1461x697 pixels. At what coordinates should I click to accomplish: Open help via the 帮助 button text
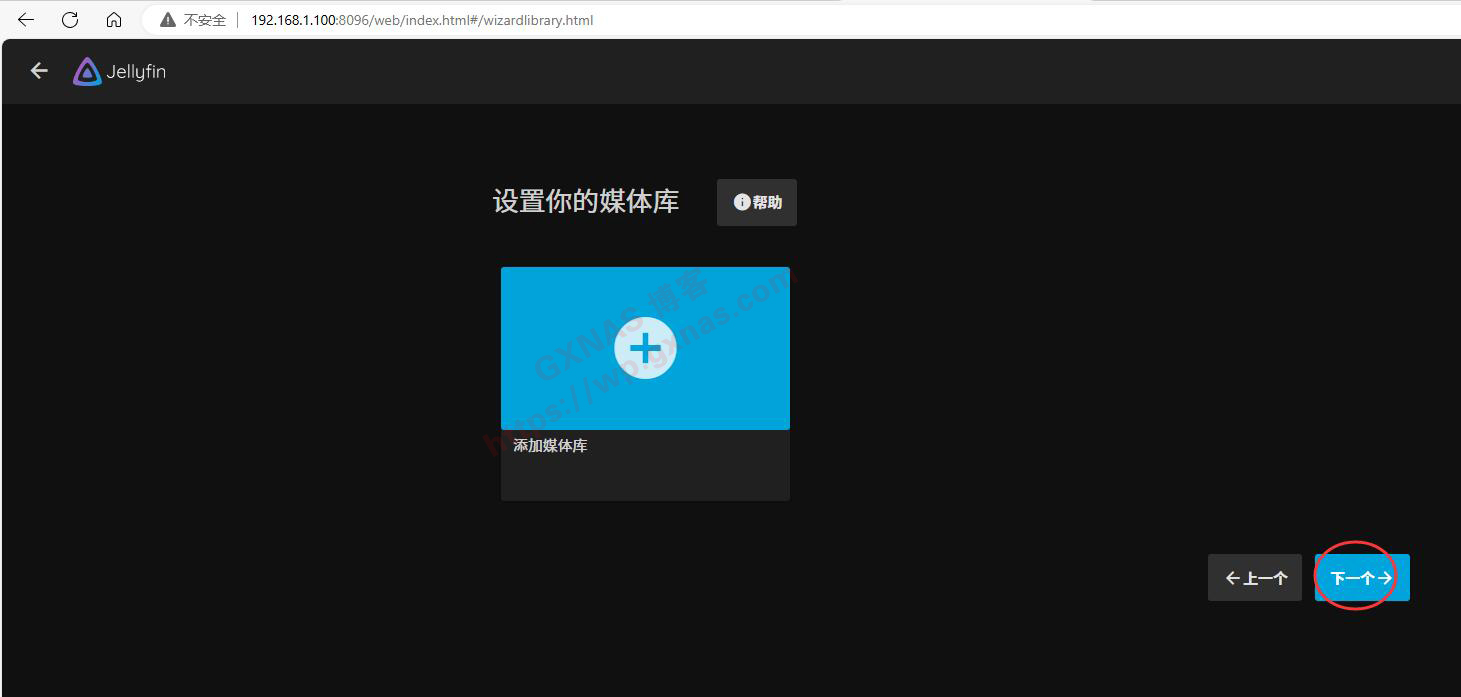coord(767,202)
